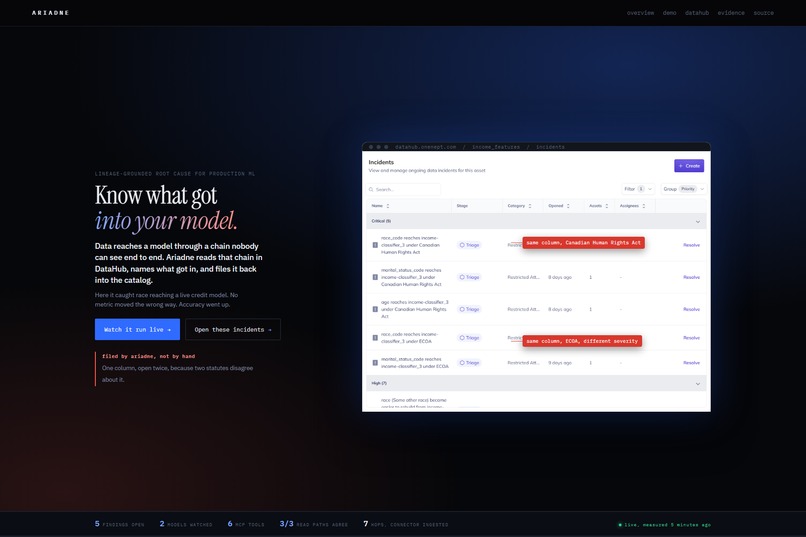This screenshot has height=537, width=806.
Task: Click the Watch it run live button
Action: (x=137, y=329)
